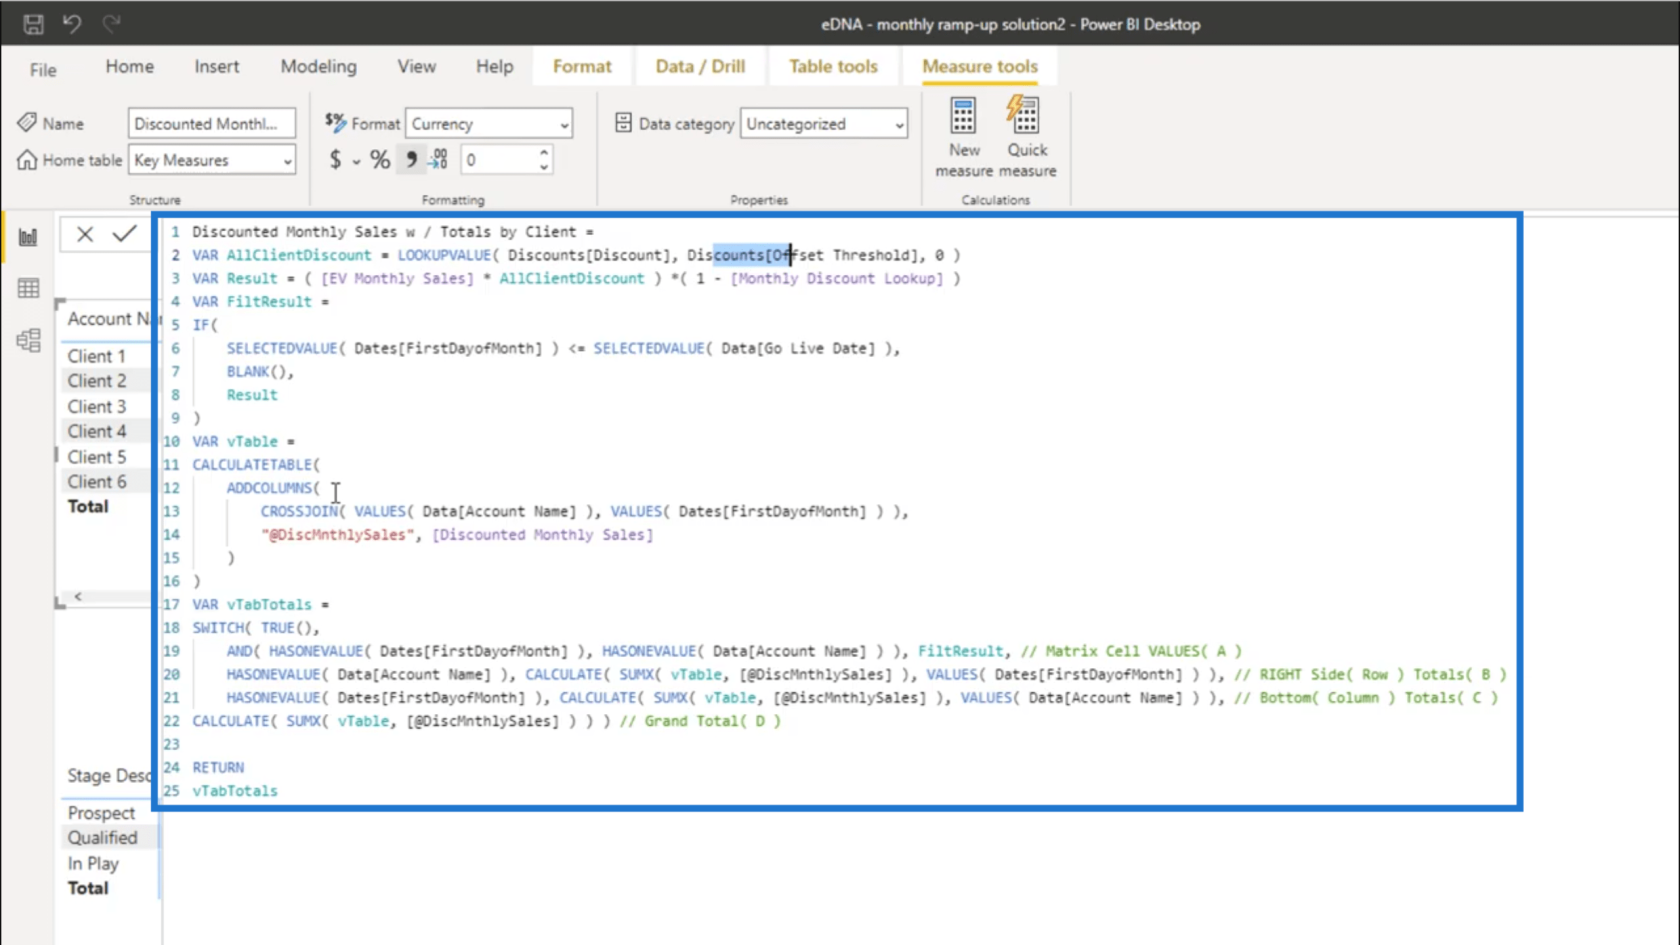Open the Model view icon in sidebar
1680x945 pixels.
[28, 340]
